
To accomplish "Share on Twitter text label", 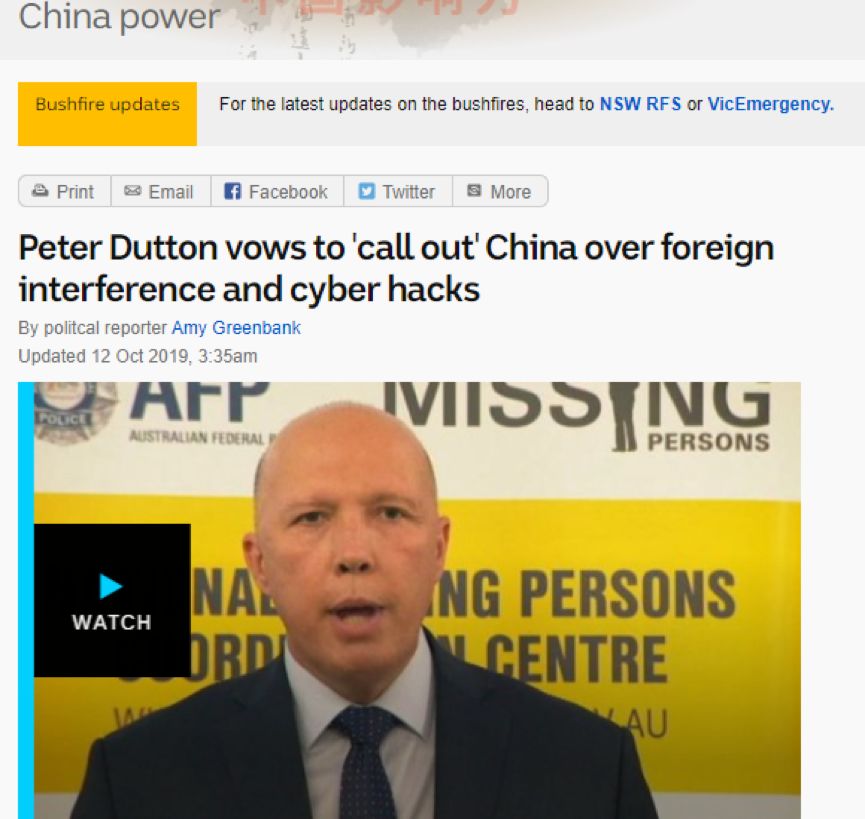I will tap(408, 192).
